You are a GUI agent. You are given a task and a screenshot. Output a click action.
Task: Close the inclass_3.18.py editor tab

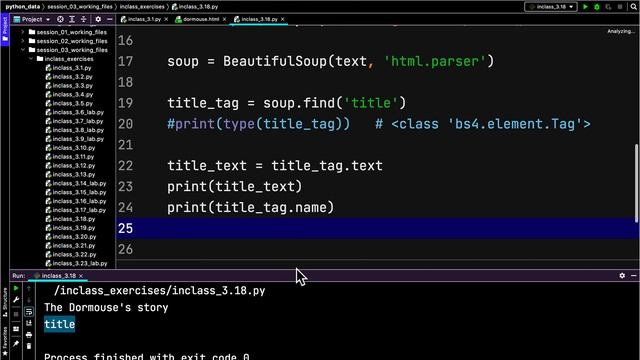pos(282,19)
